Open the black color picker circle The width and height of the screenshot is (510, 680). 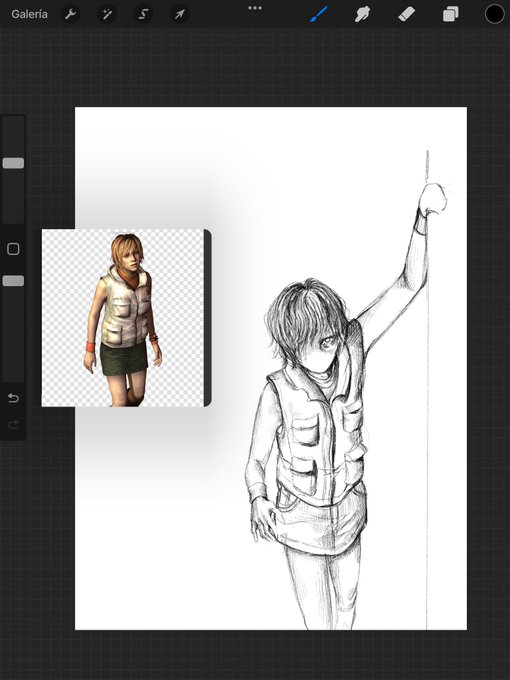point(494,14)
